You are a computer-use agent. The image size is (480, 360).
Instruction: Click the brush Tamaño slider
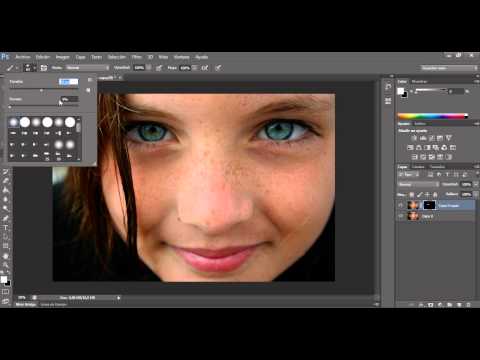pos(43,90)
